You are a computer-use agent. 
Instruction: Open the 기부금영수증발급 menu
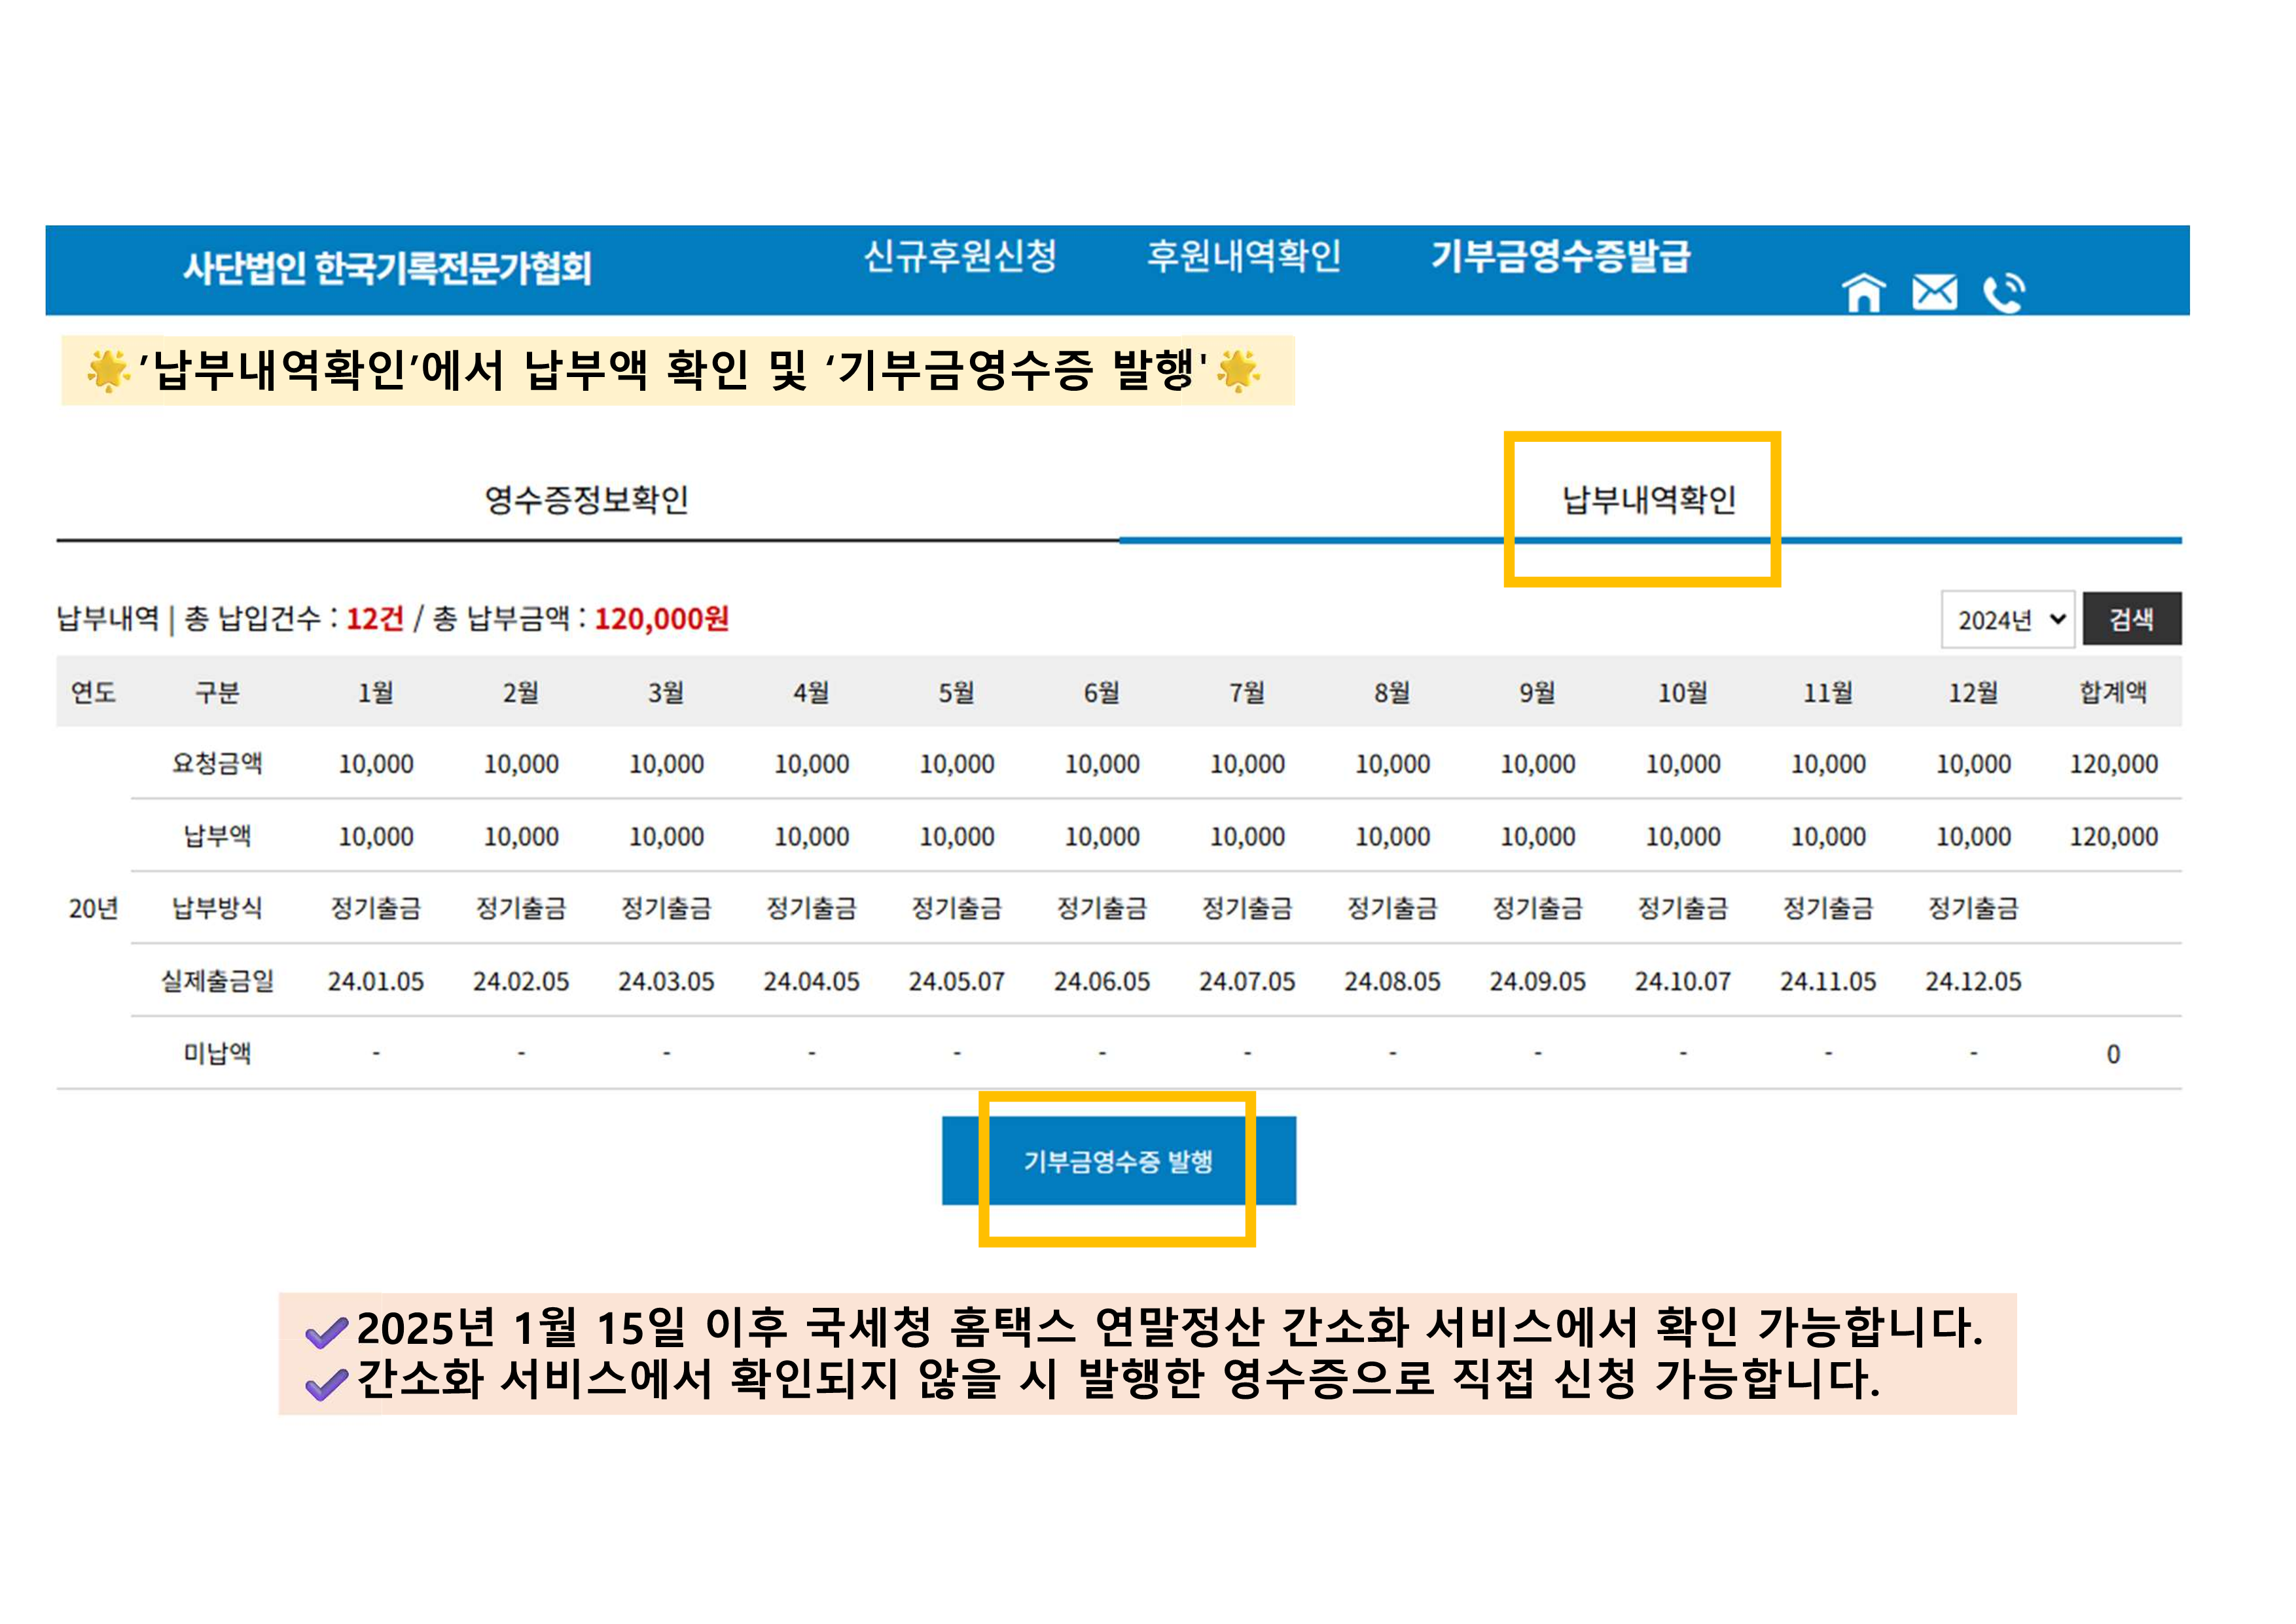point(1560,256)
